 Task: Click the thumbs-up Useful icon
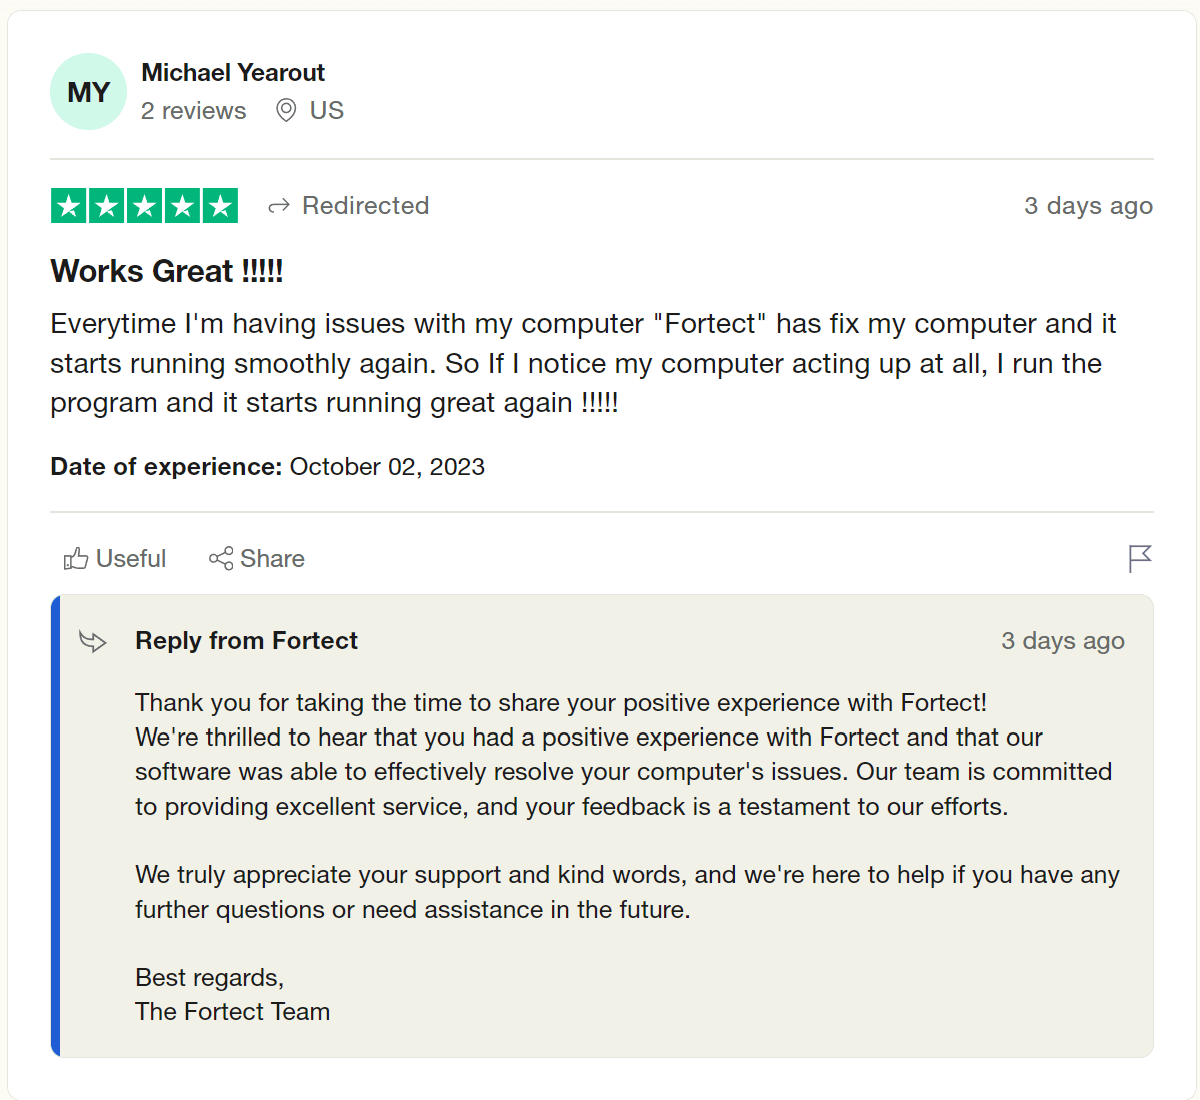[76, 559]
